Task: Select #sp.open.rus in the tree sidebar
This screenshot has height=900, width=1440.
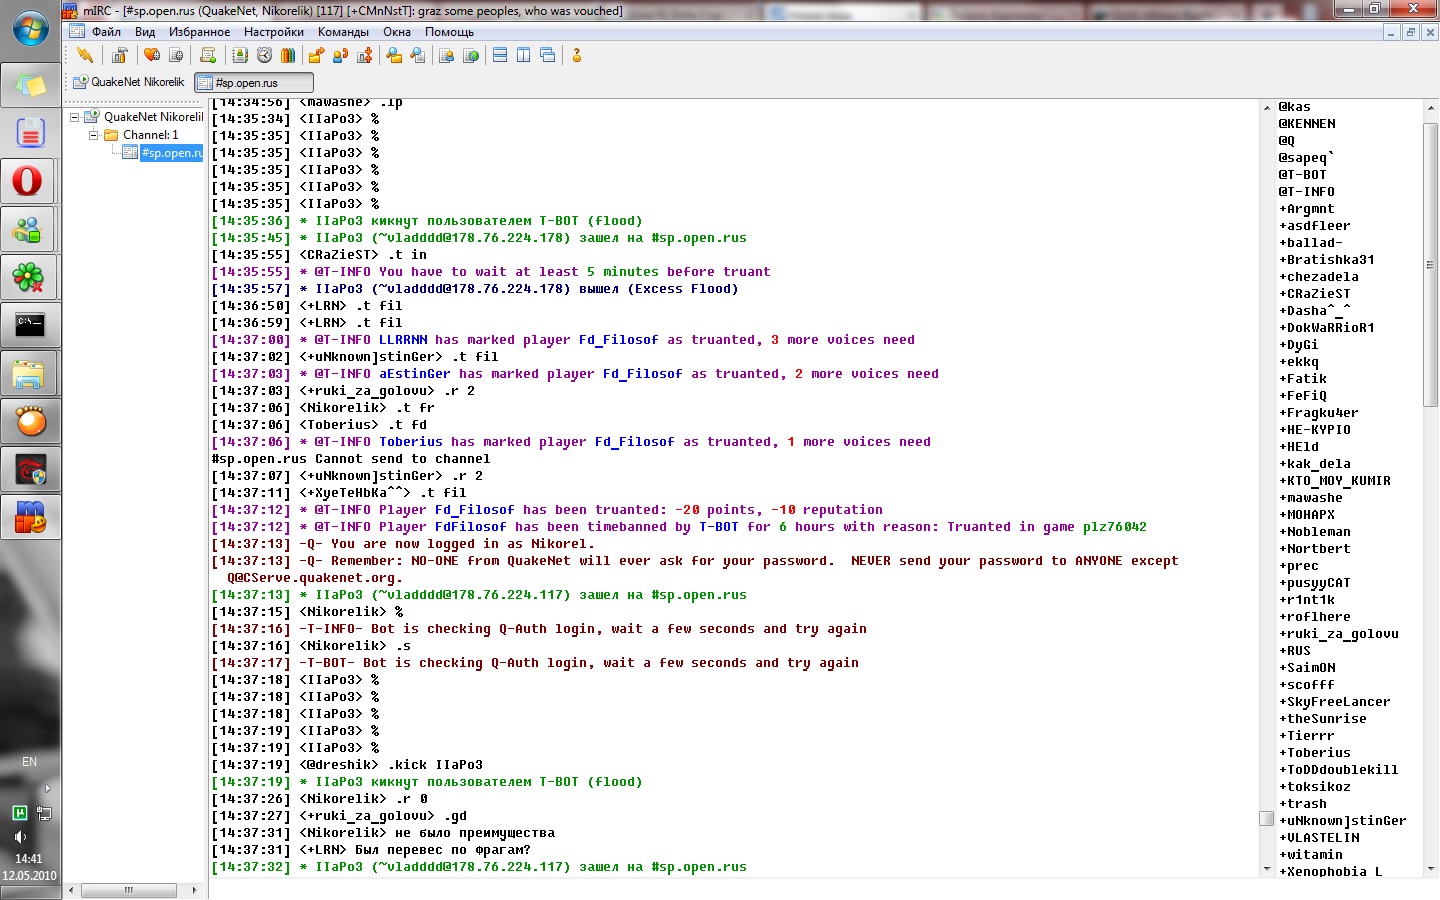Action: 170,153
